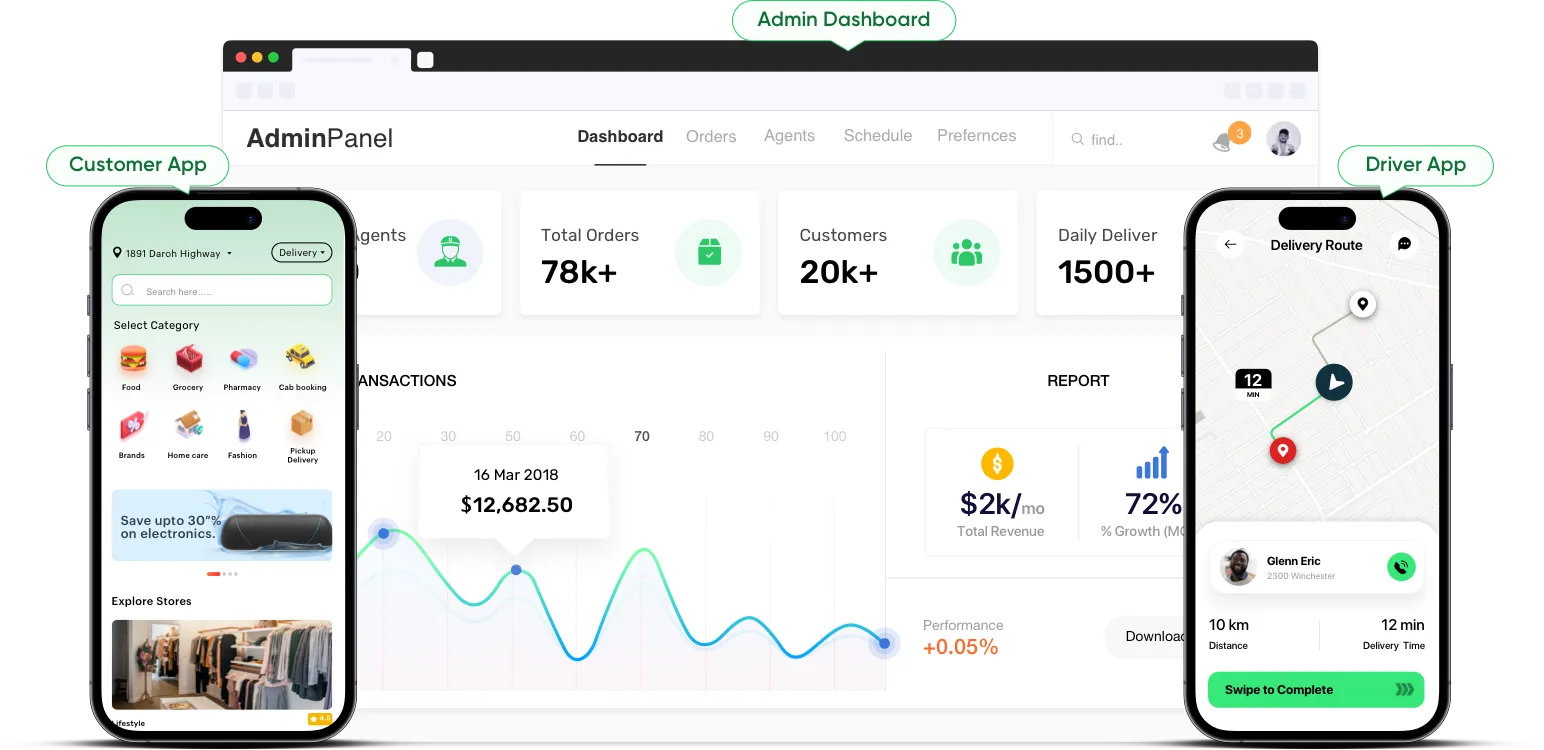The height and width of the screenshot is (750, 1544).
Task: Click the Total Orders box icon
Action: pos(708,253)
